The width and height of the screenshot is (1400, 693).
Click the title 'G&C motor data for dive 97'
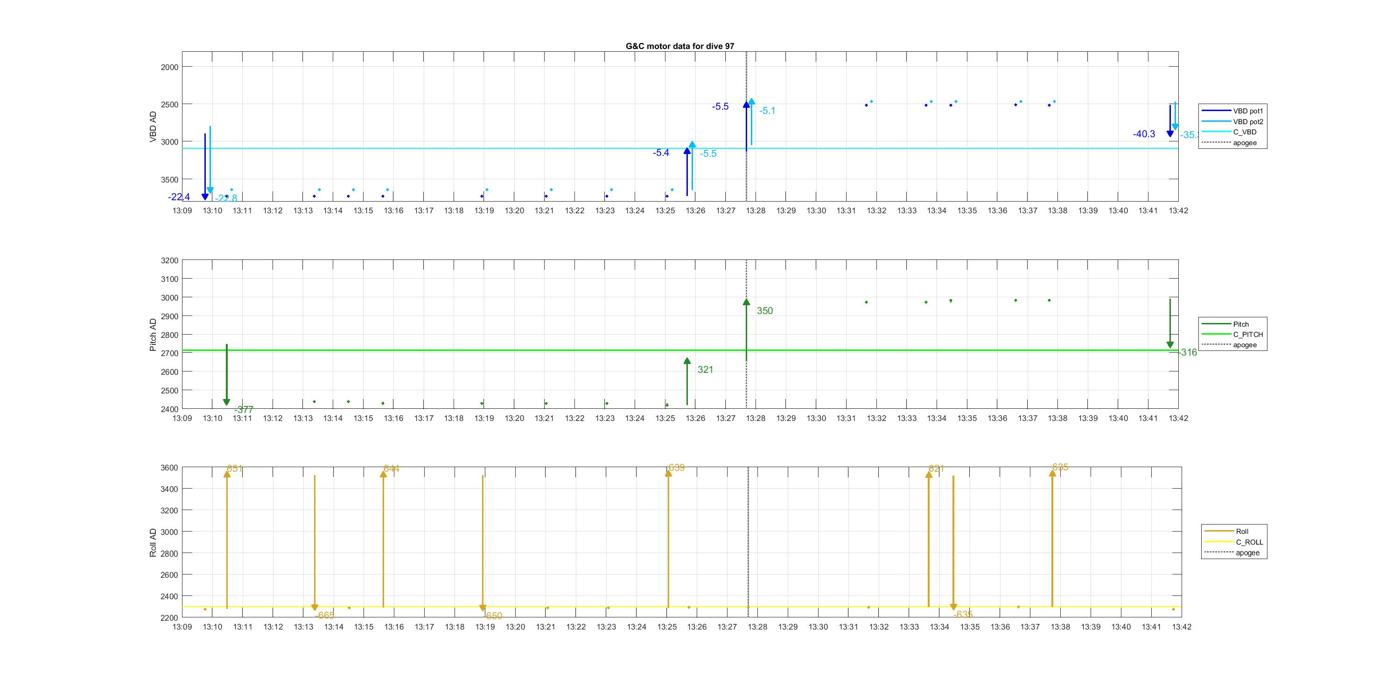pos(680,46)
